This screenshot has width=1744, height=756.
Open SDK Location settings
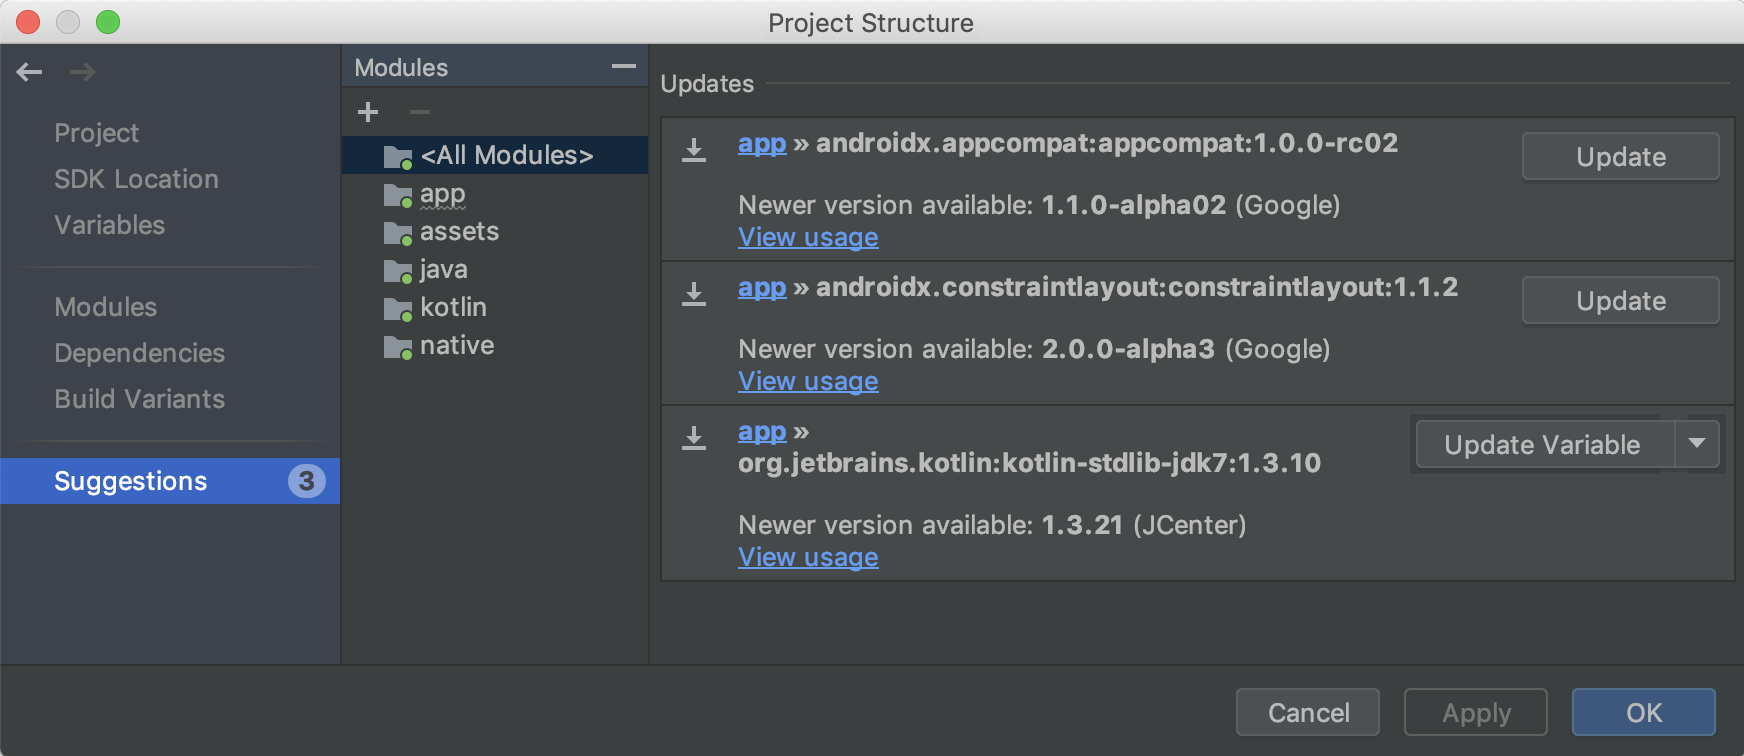click(136, 179)
